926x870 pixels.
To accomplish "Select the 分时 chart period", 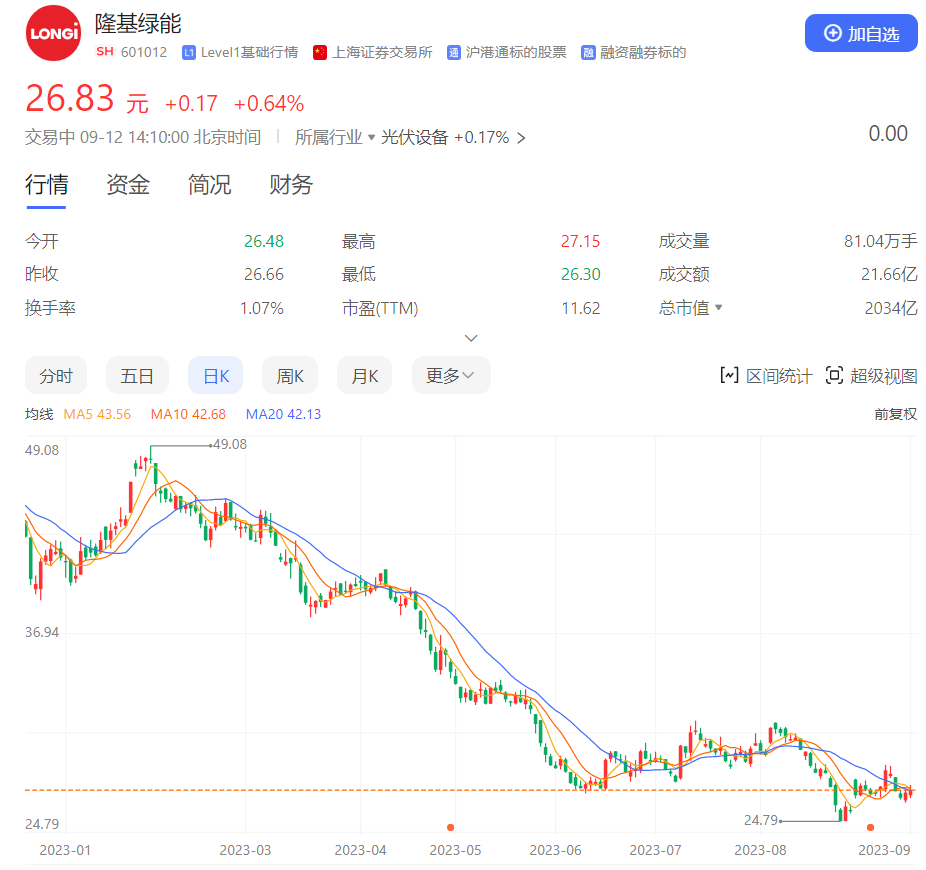I will coord(56,376).
